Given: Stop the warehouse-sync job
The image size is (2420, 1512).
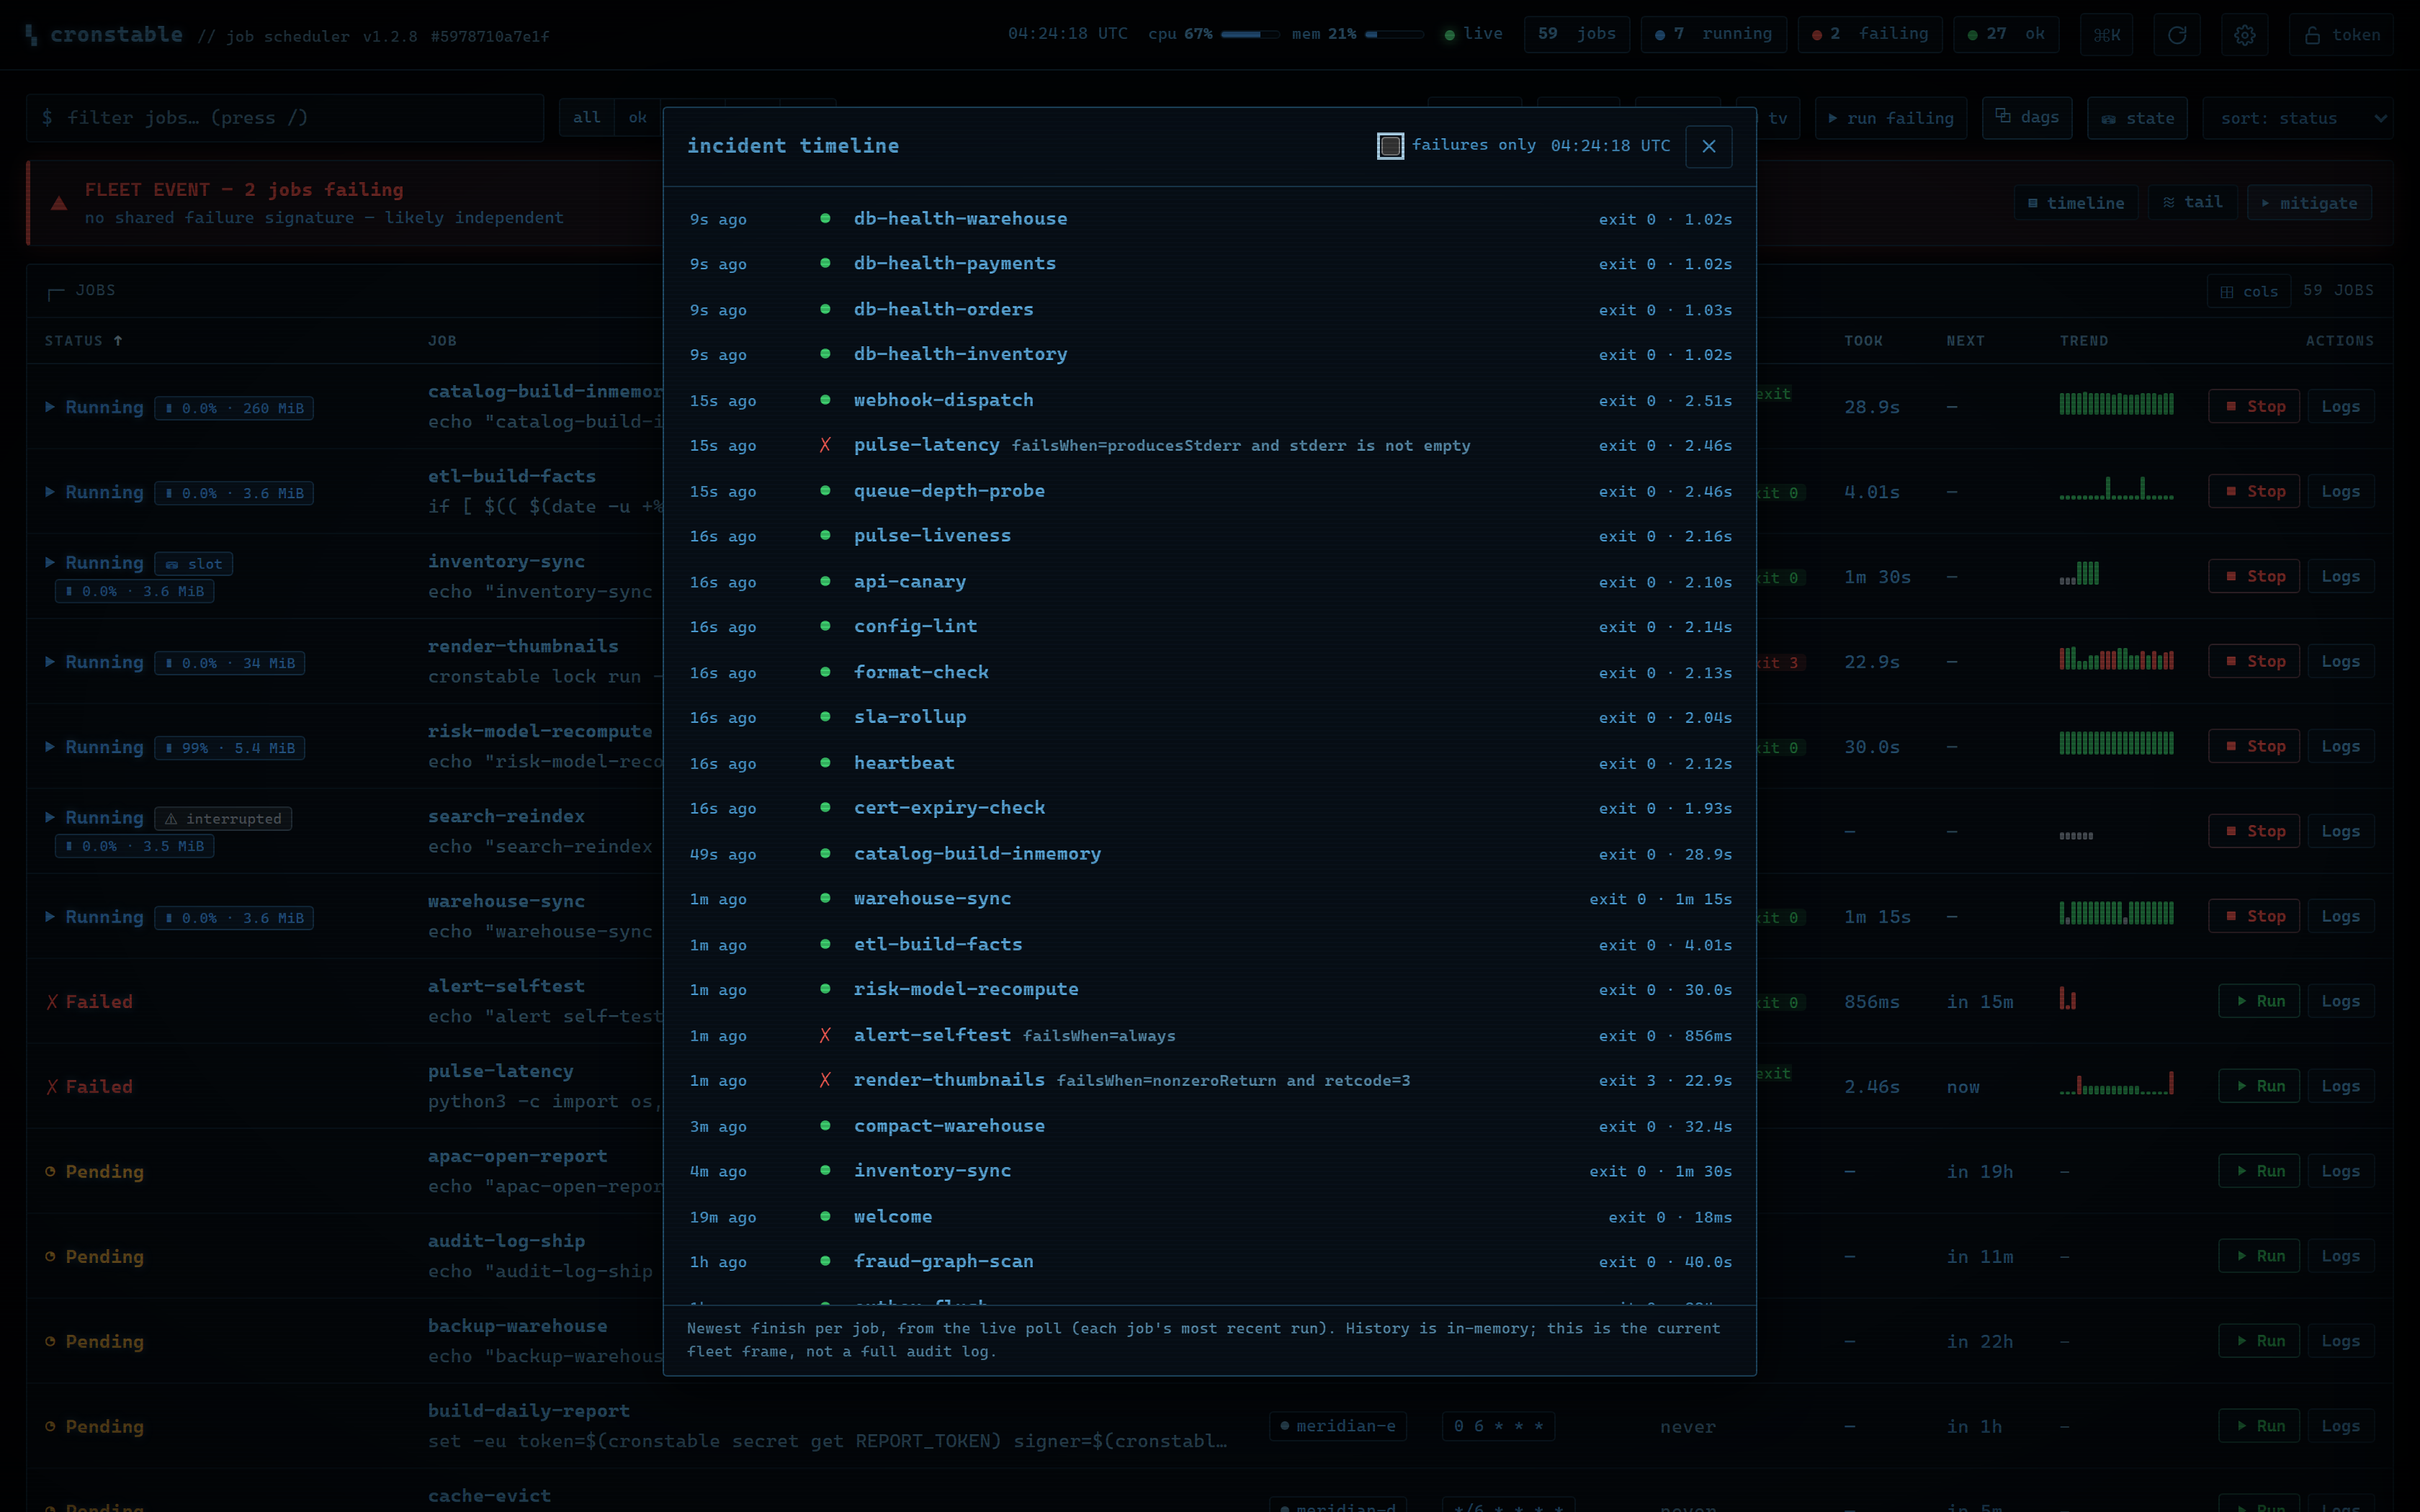Looking at the screenshot, I should (x=2254, y=916).
